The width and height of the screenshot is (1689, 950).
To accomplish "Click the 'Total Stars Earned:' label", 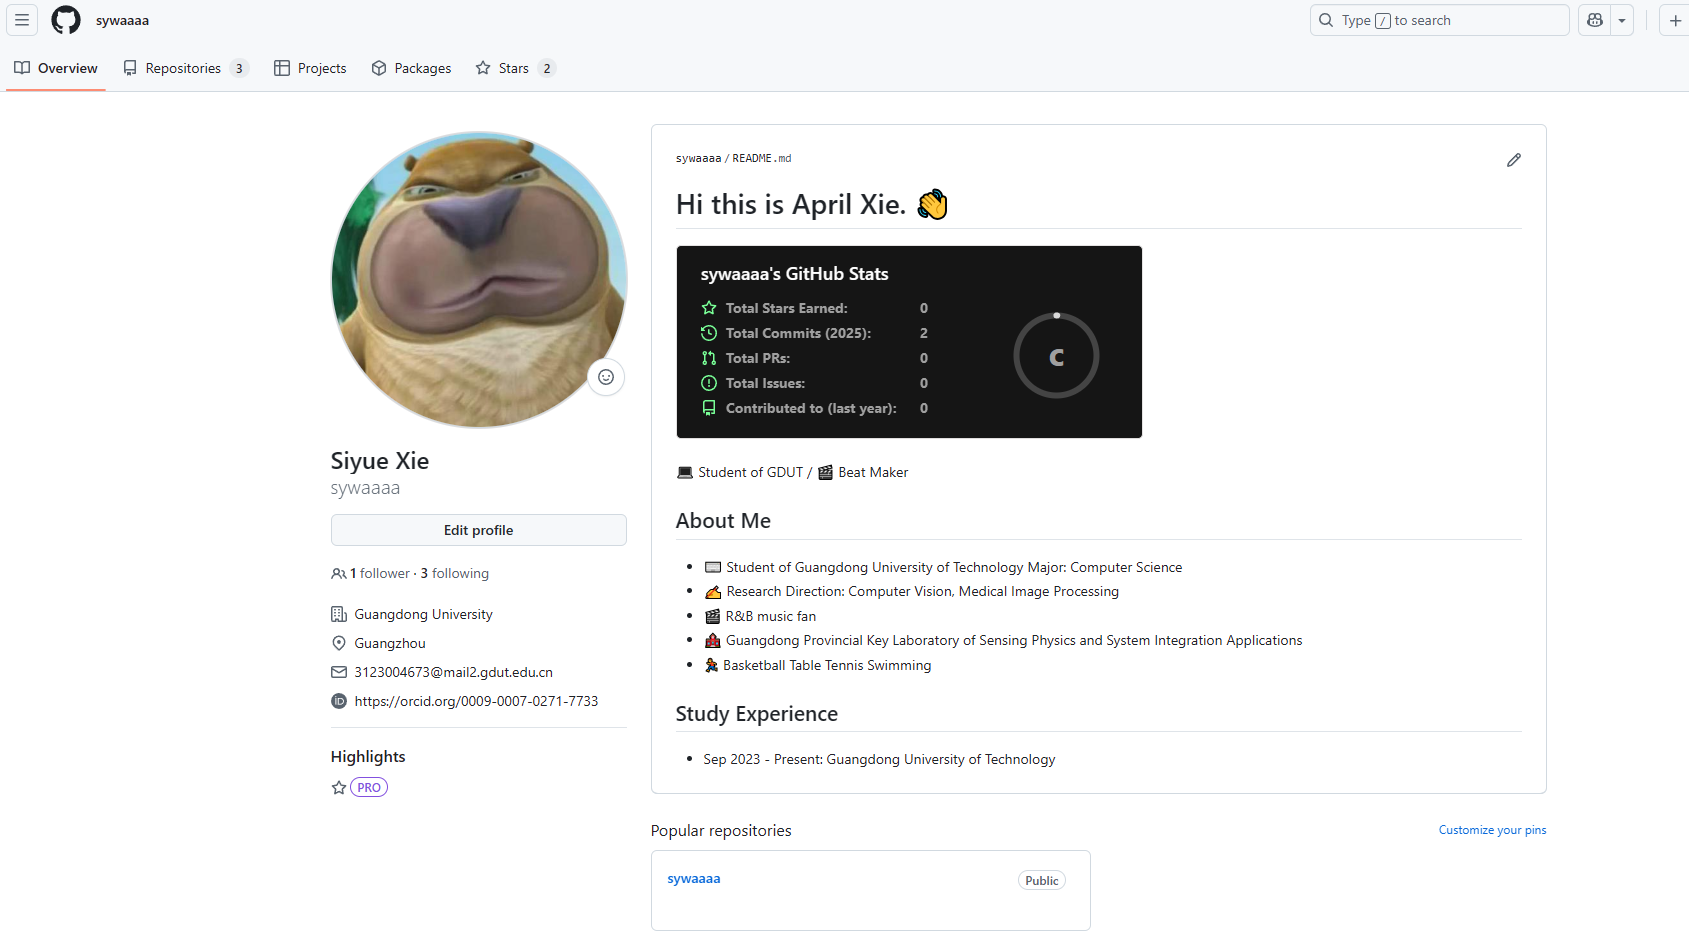I will click(x=787, y=308).
